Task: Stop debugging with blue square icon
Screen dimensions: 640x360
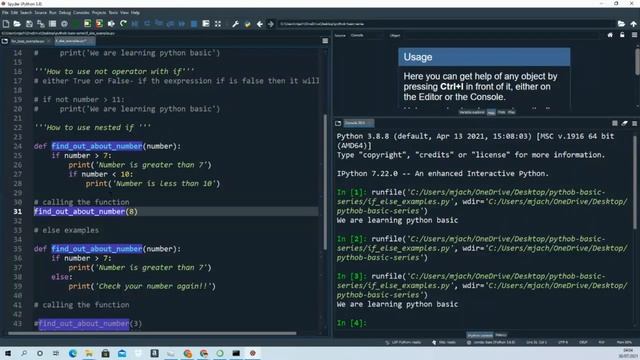Action: (x=194, y=24)
